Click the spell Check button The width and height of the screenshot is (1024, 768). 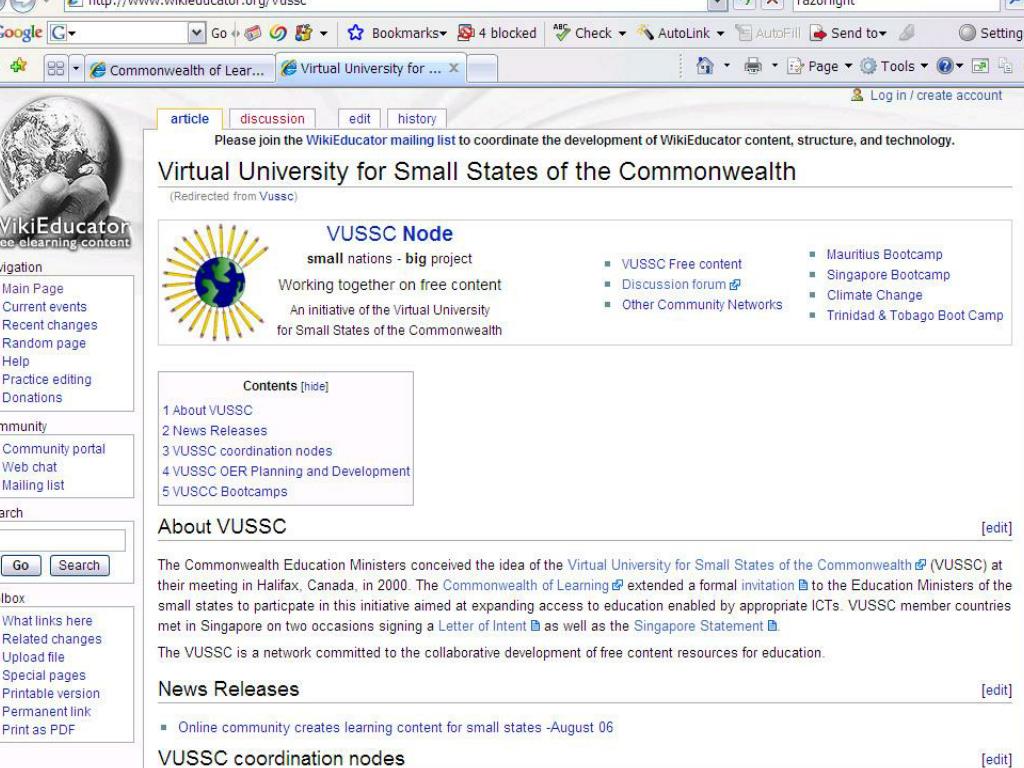pyautogui.click(x=582, y=33)
